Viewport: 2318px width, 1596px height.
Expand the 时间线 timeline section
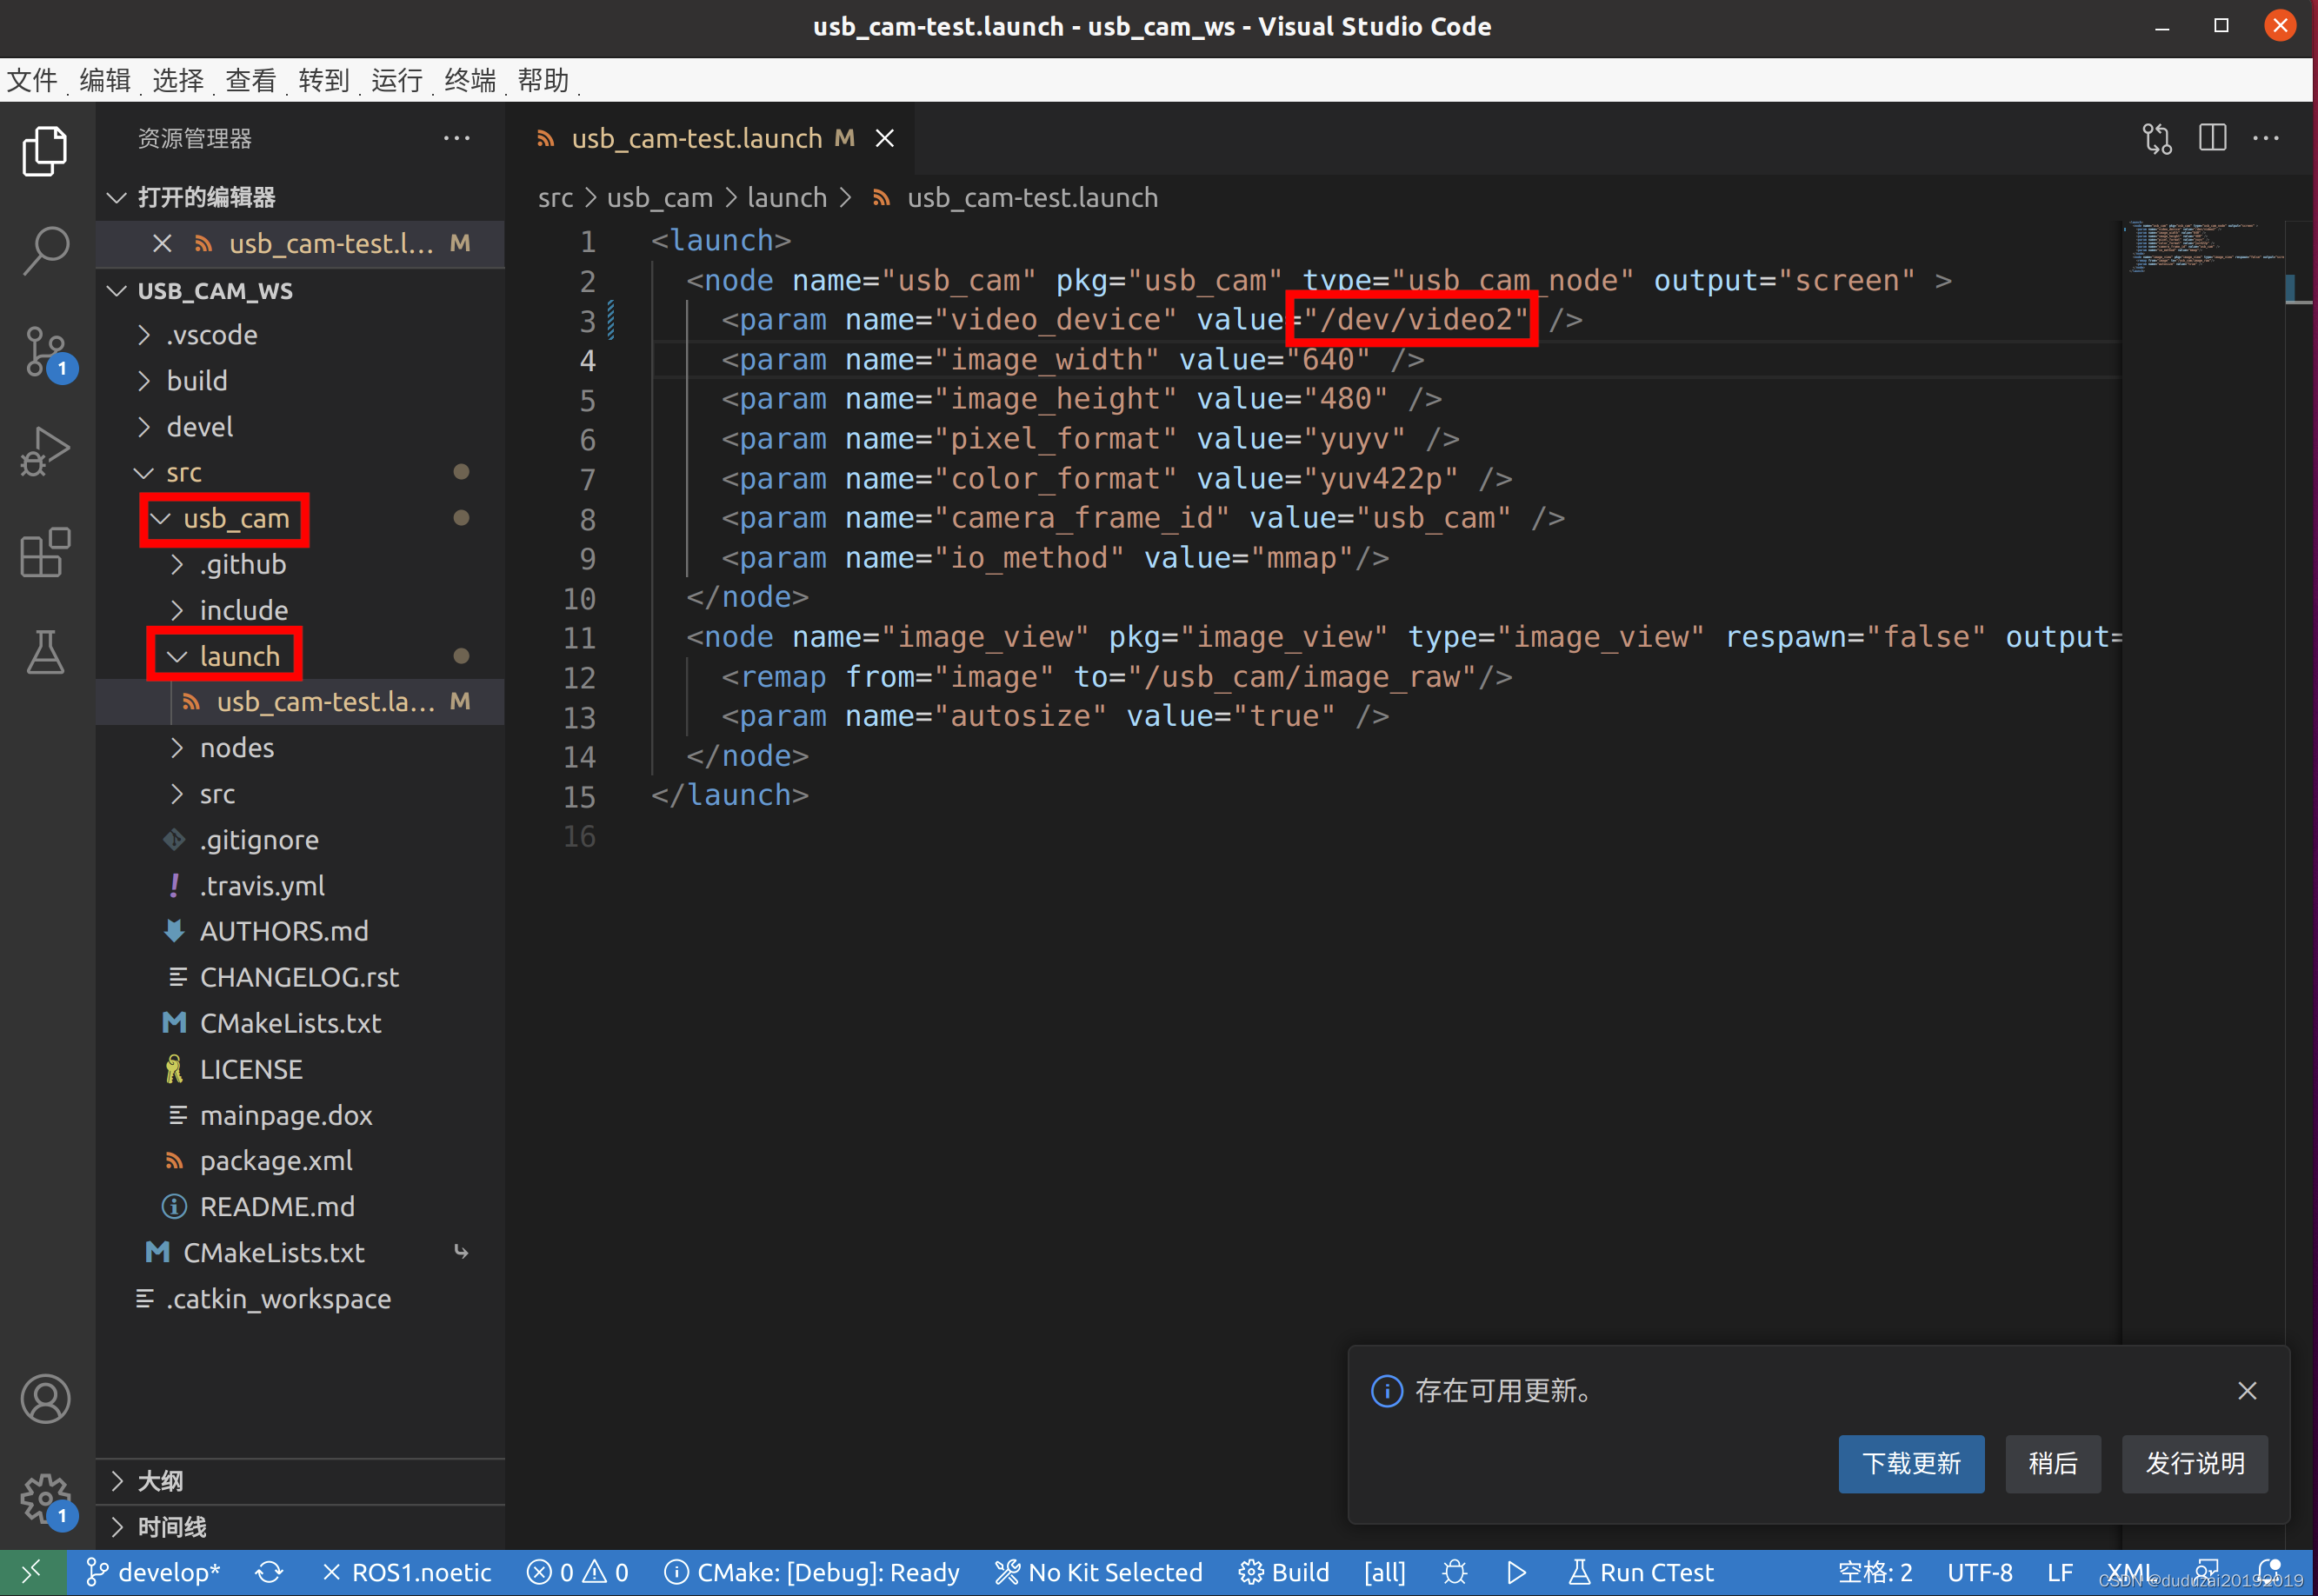[x=300, y=1527]
